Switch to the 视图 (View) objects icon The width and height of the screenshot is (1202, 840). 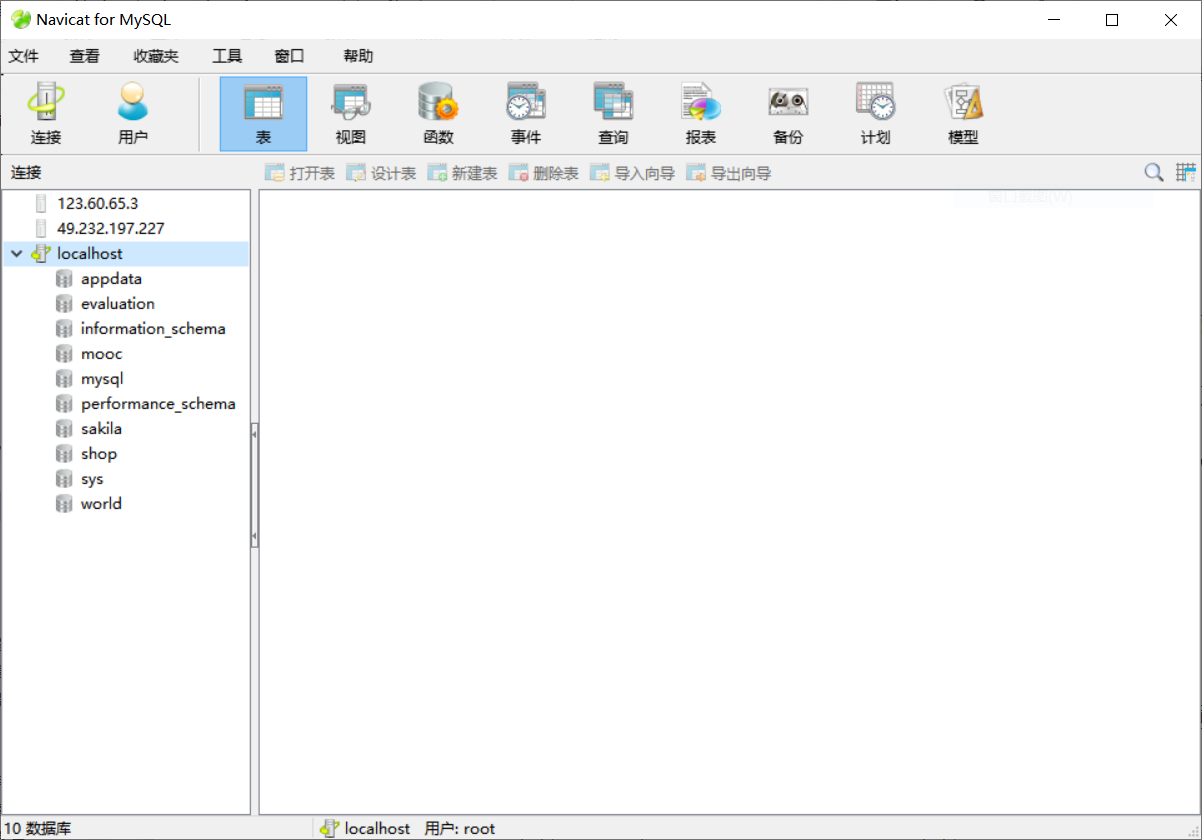point(351,114)
